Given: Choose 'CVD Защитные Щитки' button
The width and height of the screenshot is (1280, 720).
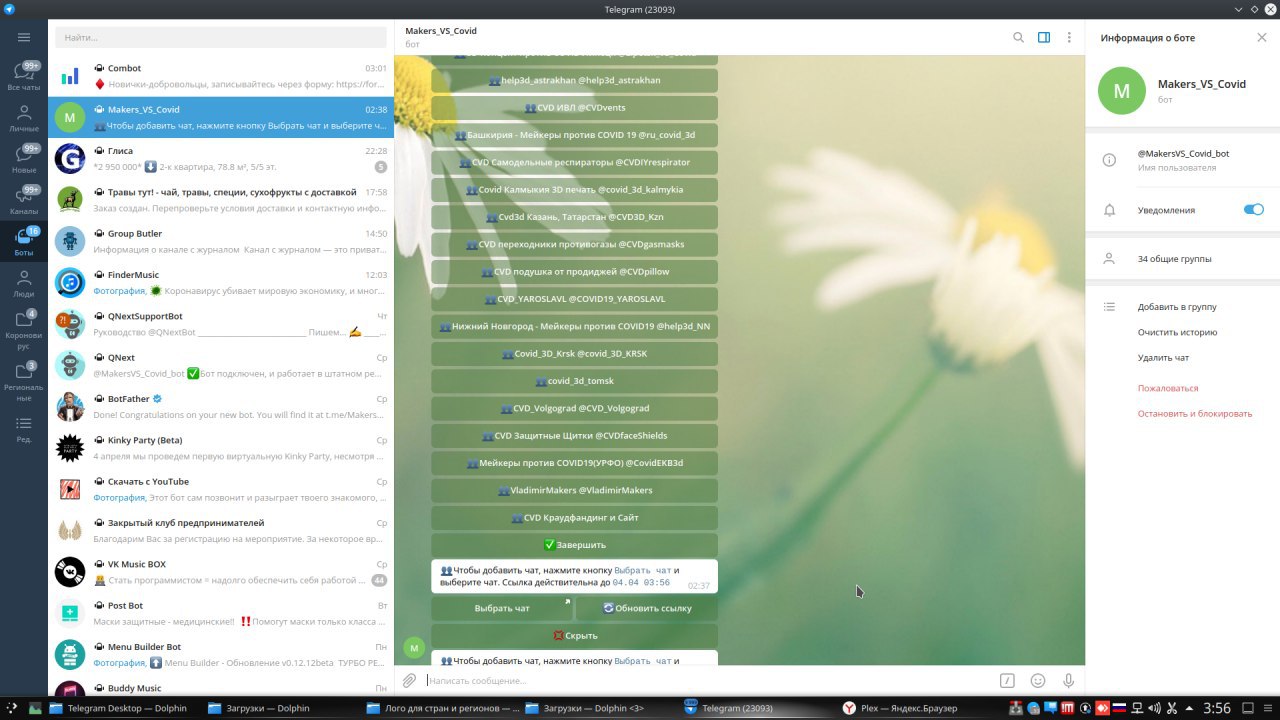Looking at the screenshot, I should pyautogui.click(x=574, y=436).
